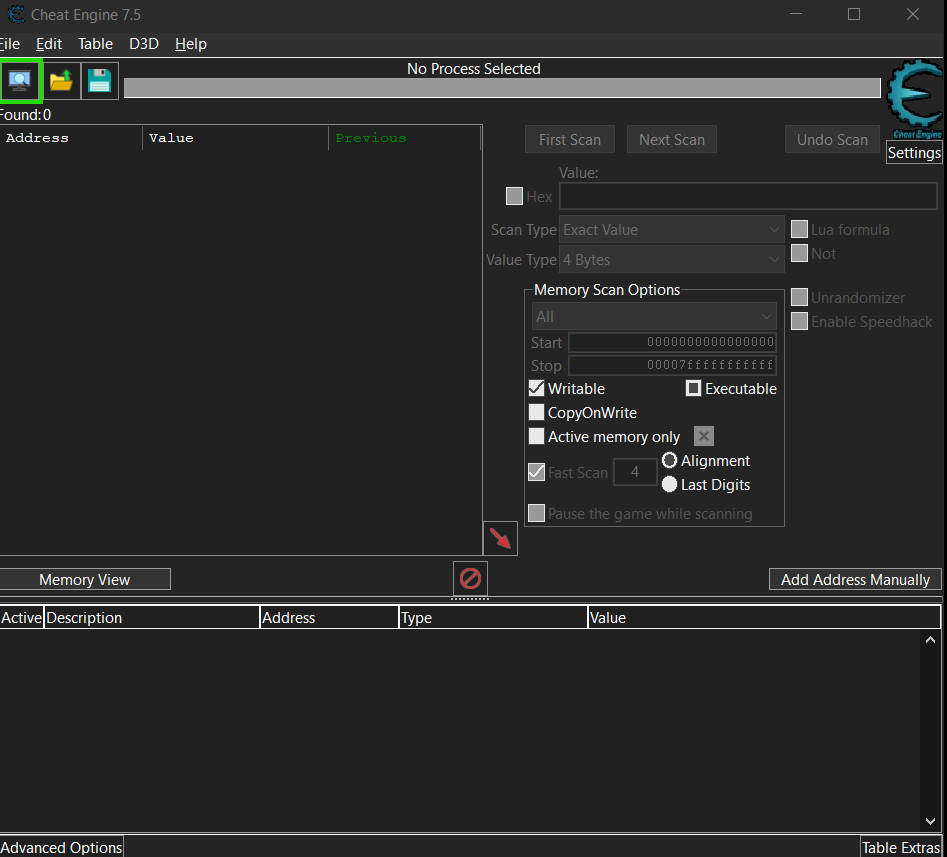The width and height of the screenshot is (947, 857).
Task: Click the Value column header in results
Action: pyautogui.click(x=236, y=138)
